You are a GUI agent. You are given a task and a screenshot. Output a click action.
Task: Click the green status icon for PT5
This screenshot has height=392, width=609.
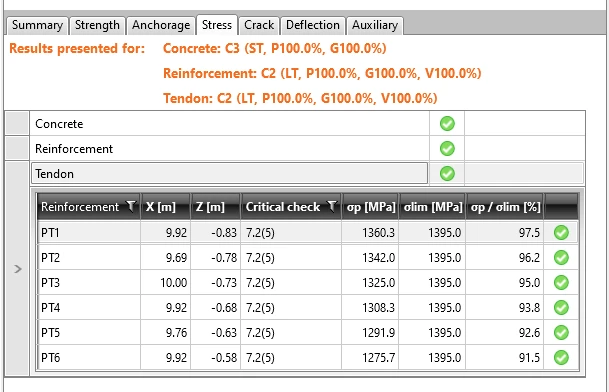561,333
